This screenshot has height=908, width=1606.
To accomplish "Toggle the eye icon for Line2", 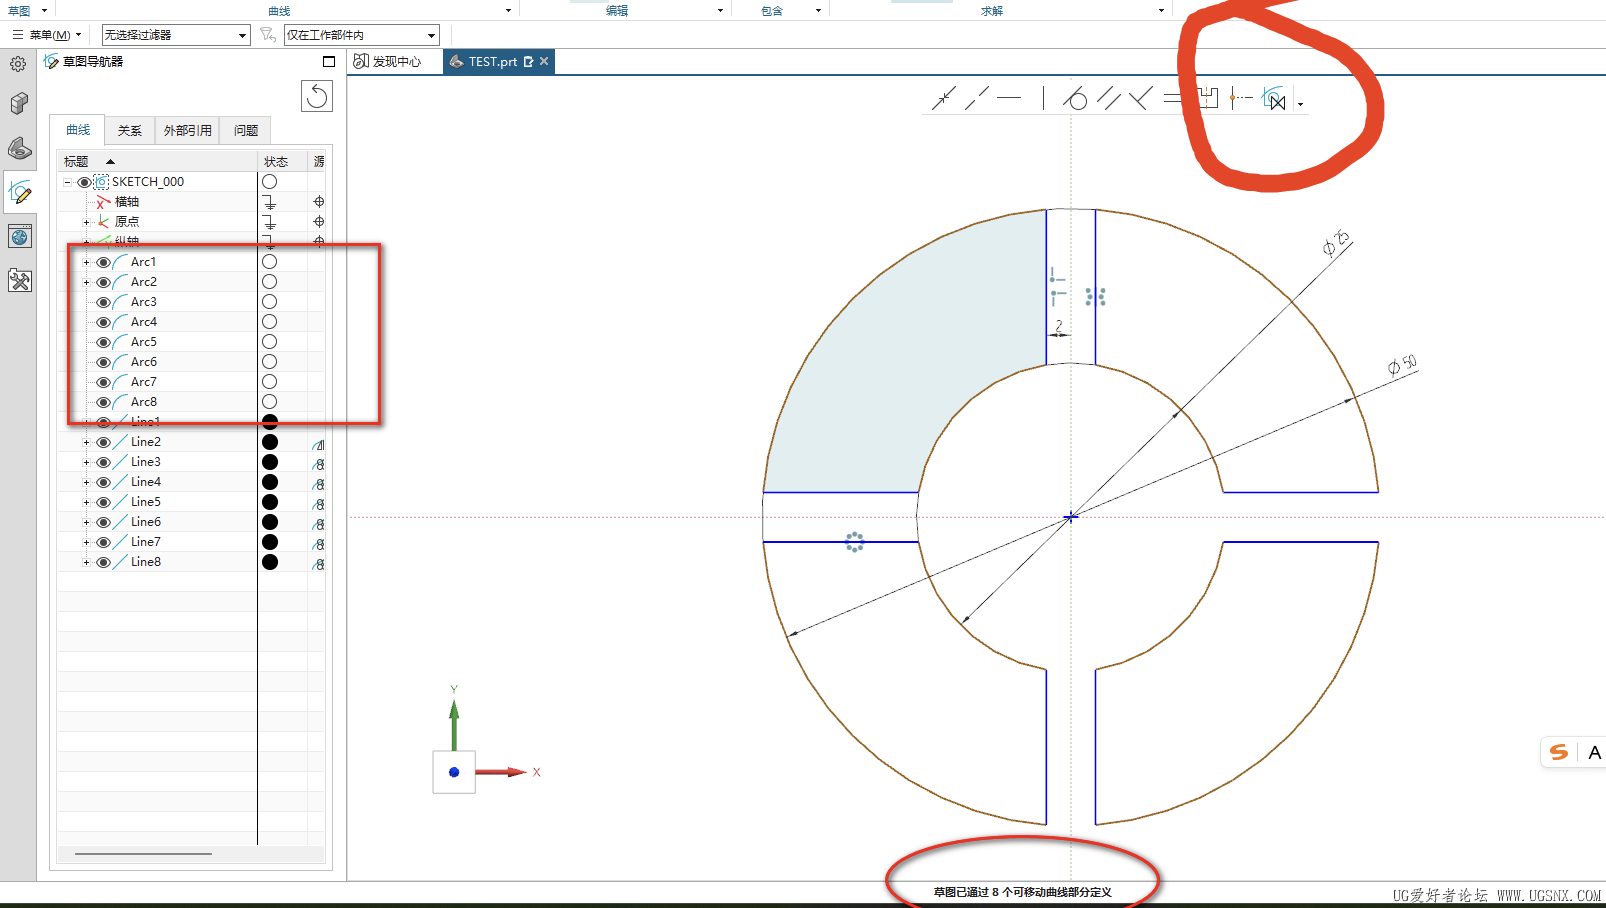I will click(x=103, y=442).
